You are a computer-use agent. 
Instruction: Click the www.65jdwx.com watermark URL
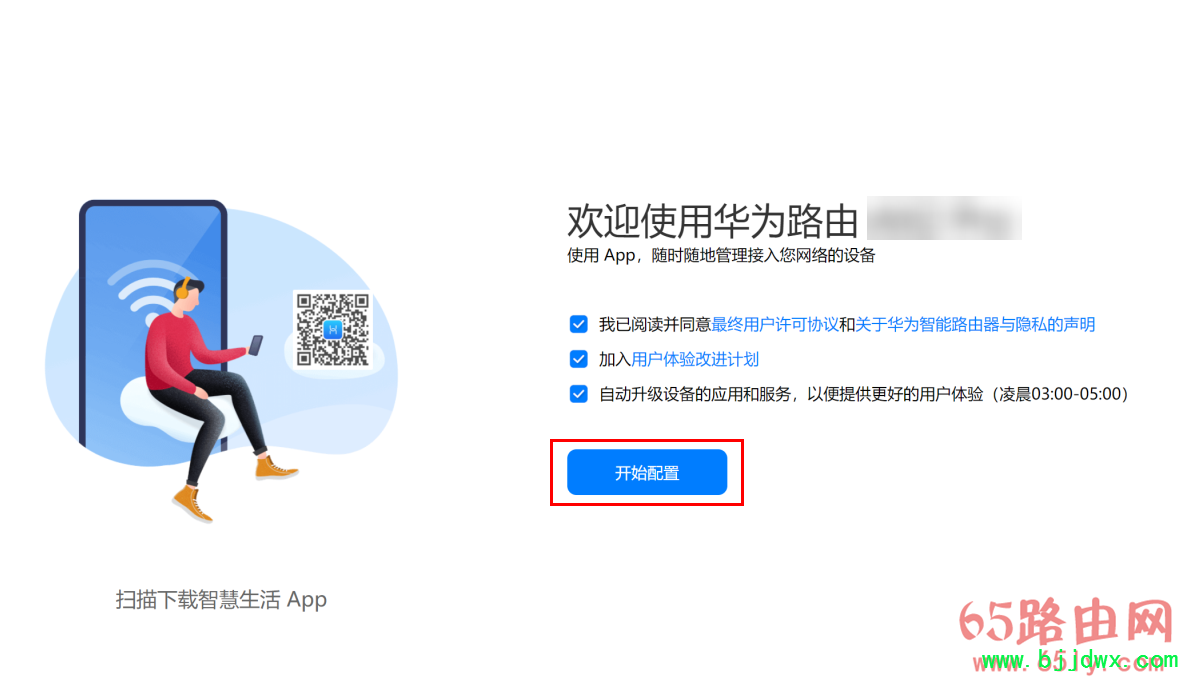1075,661
